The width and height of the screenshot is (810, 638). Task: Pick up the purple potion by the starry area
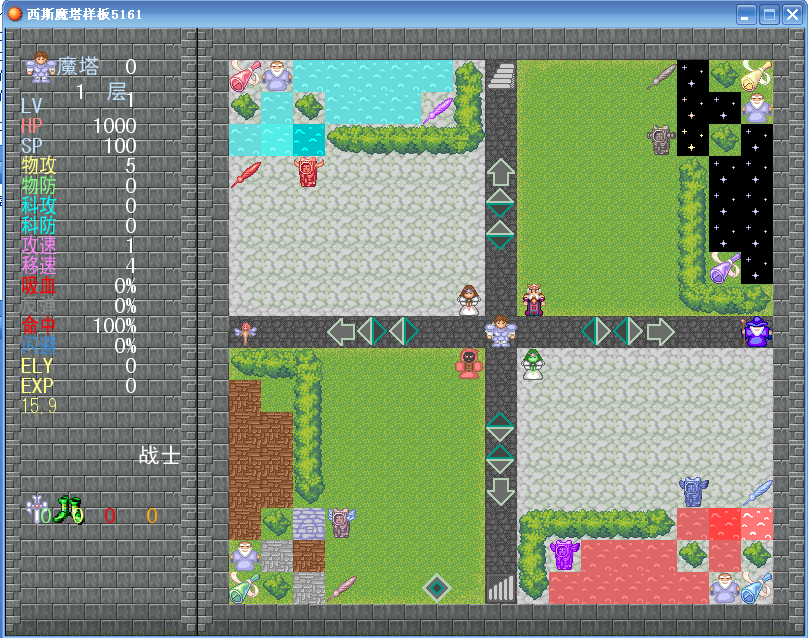pos(725,268)
